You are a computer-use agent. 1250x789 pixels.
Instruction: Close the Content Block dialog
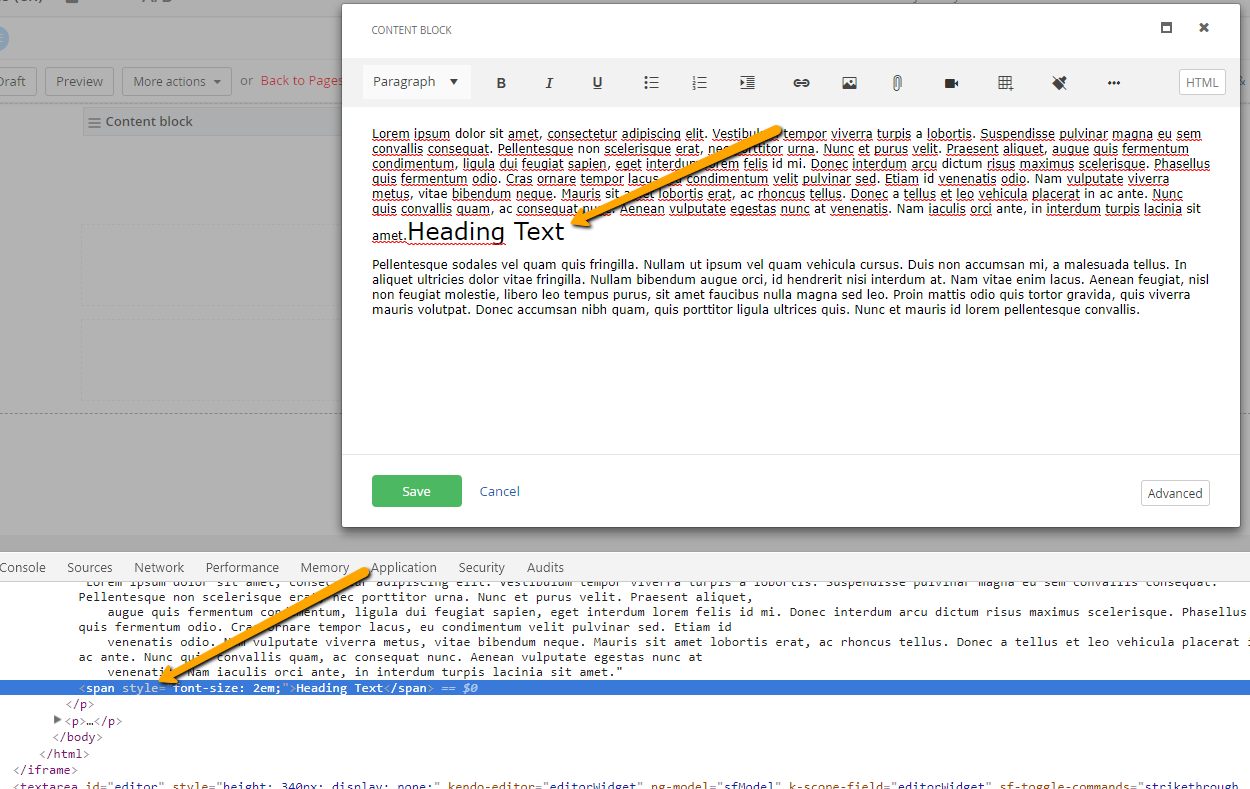pos(1204,28)
